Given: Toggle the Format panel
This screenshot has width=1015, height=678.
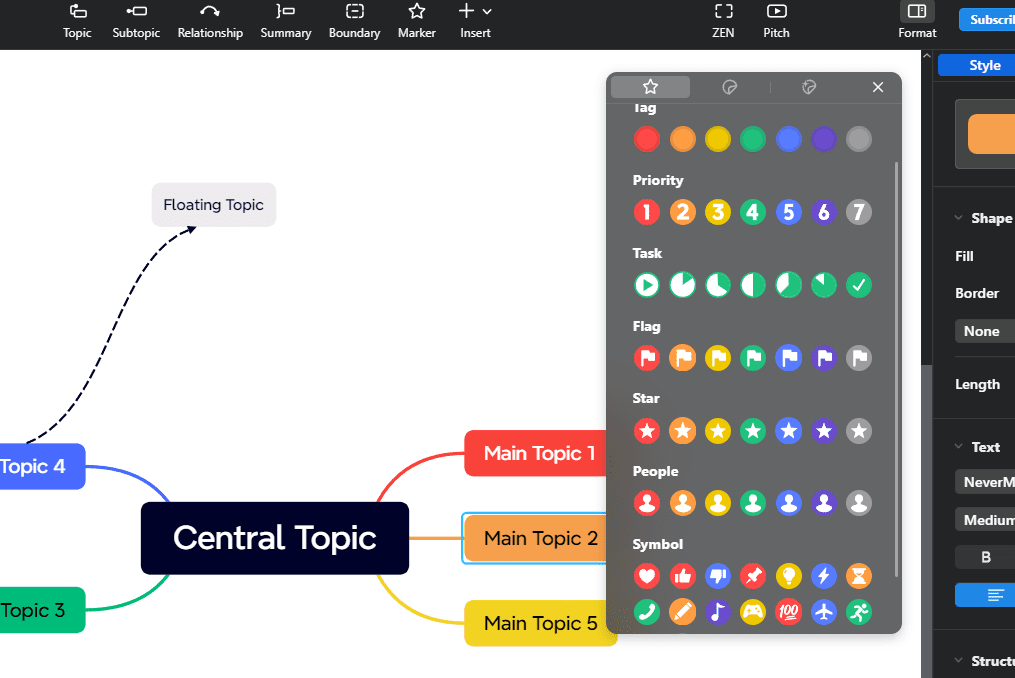Looking at the screenshot, I should click(916, 21).
